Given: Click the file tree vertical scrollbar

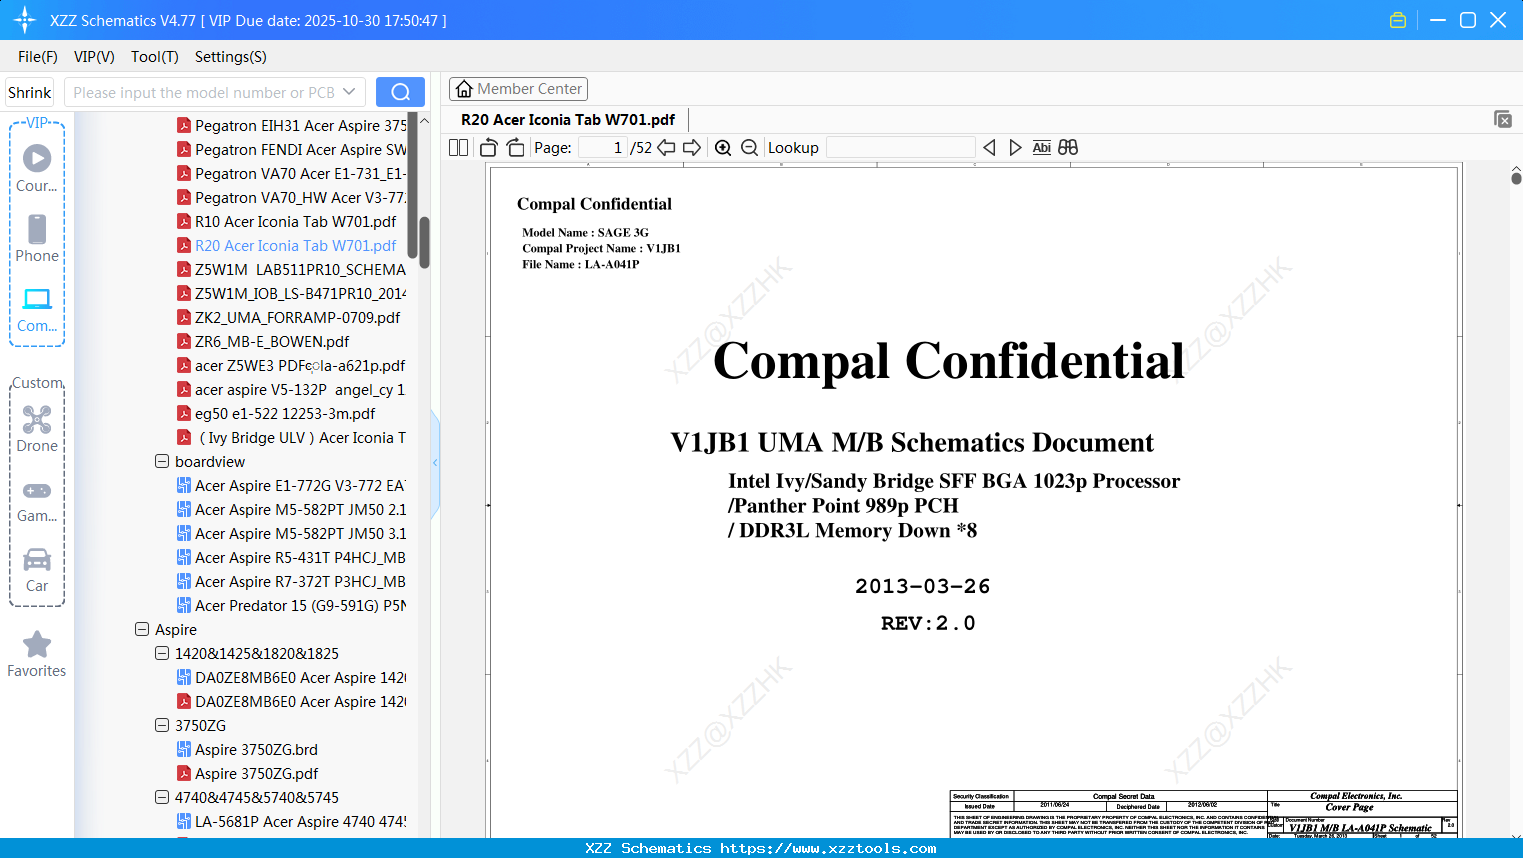Looking at the screenshot, I should 424,242.
